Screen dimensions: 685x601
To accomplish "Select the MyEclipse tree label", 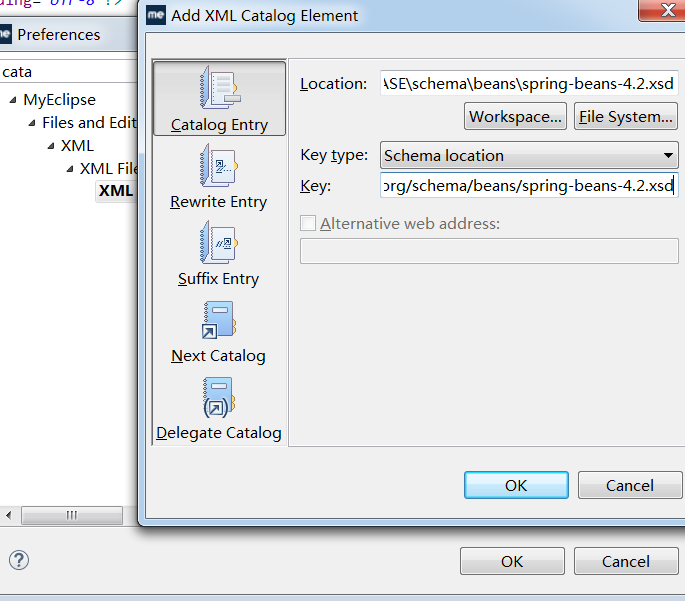I will pyautogui.click(x=59, y=100).
